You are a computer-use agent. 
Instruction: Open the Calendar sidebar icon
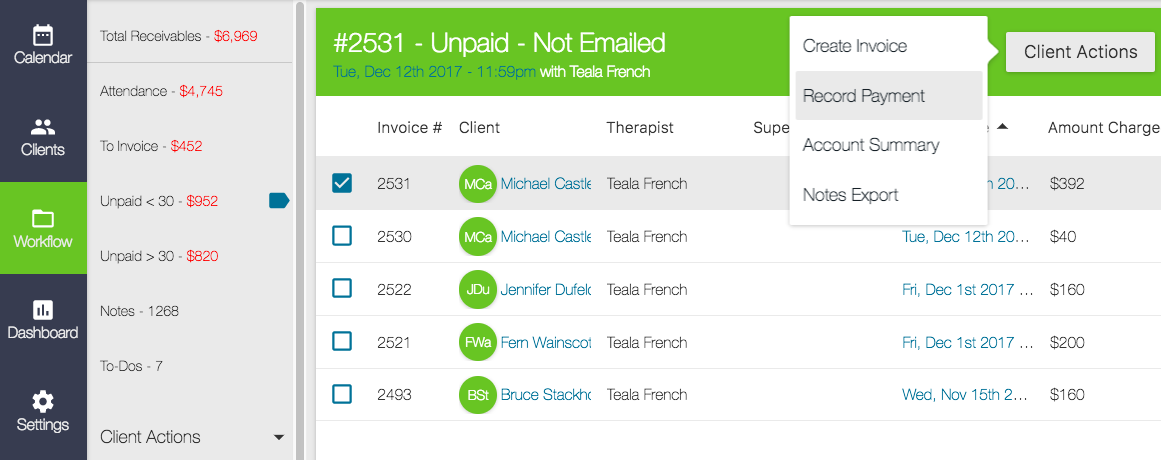(43, 36)
